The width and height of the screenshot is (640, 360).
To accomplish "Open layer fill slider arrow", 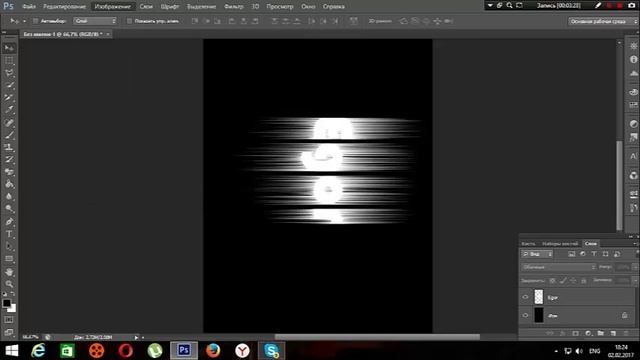I will 635,280.
